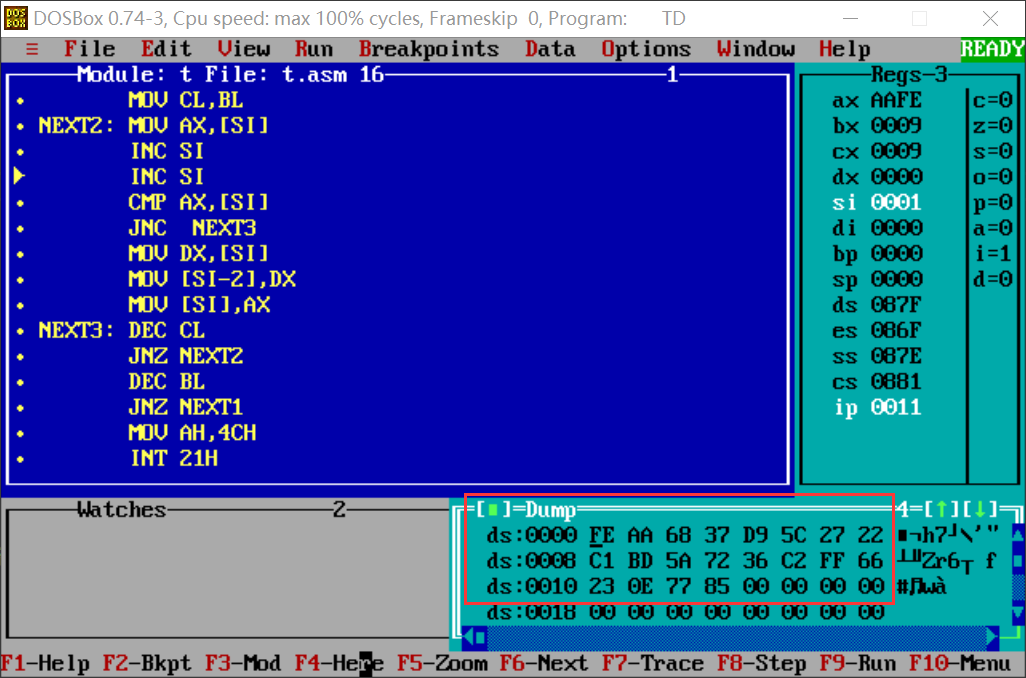
Task: Click the source line MOV [SI-2],DX
Action: 212,279
